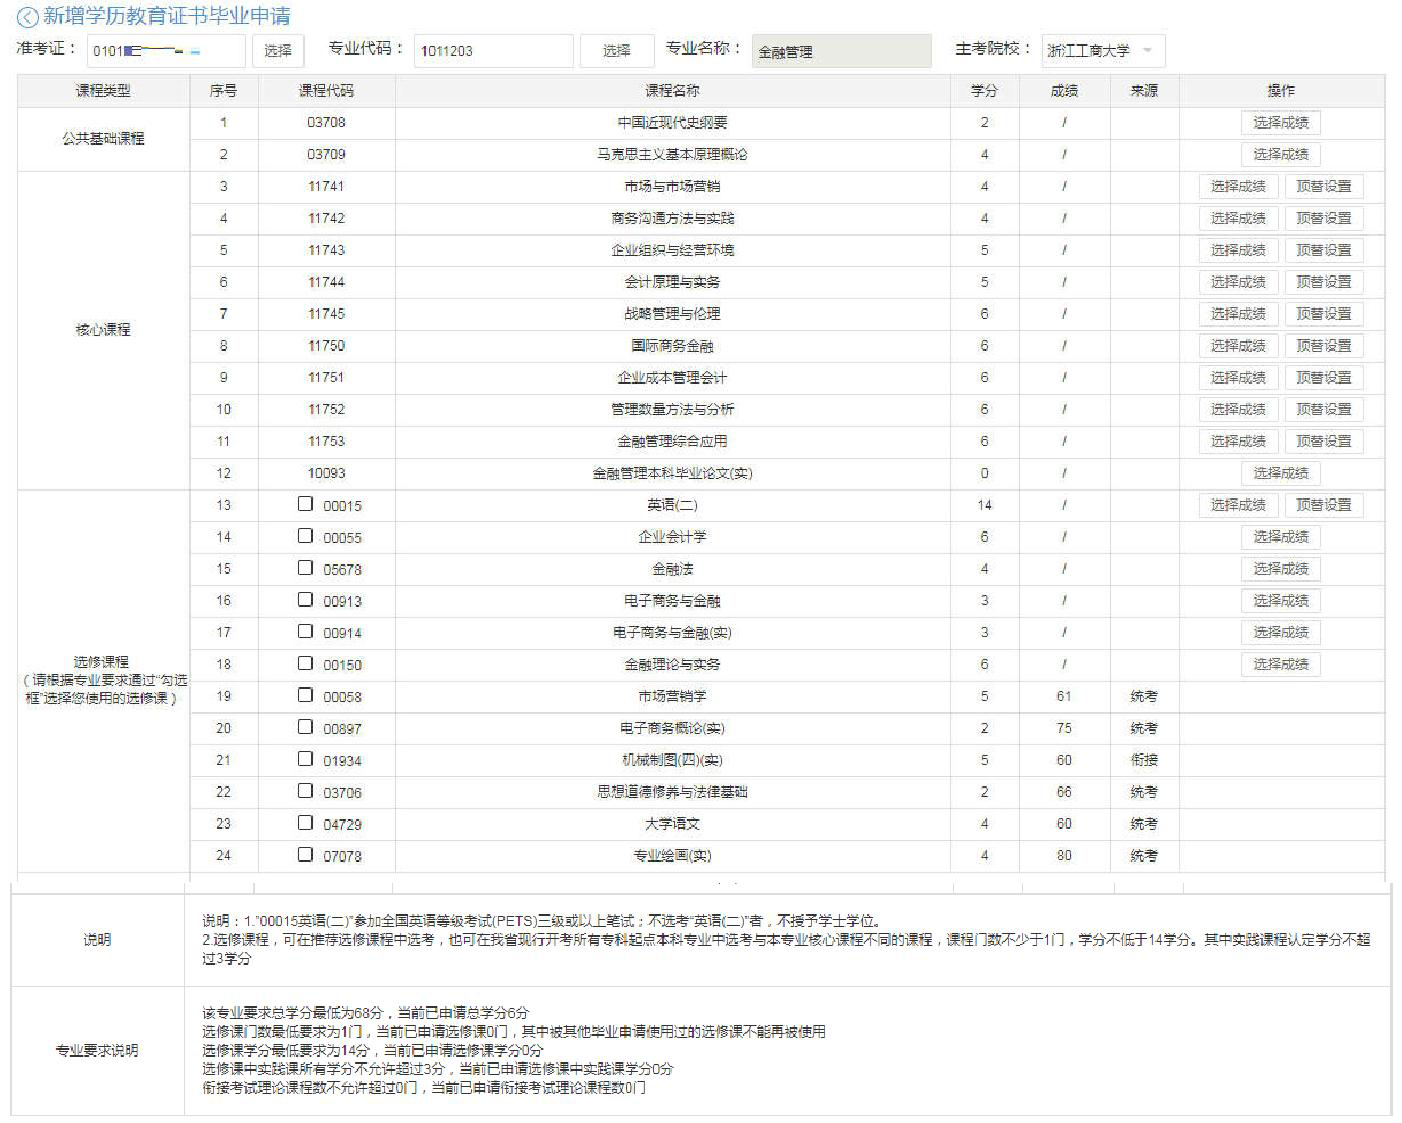Click the back arrow icon beside page title
The image size is (1402, 1123).
[28, 17]
